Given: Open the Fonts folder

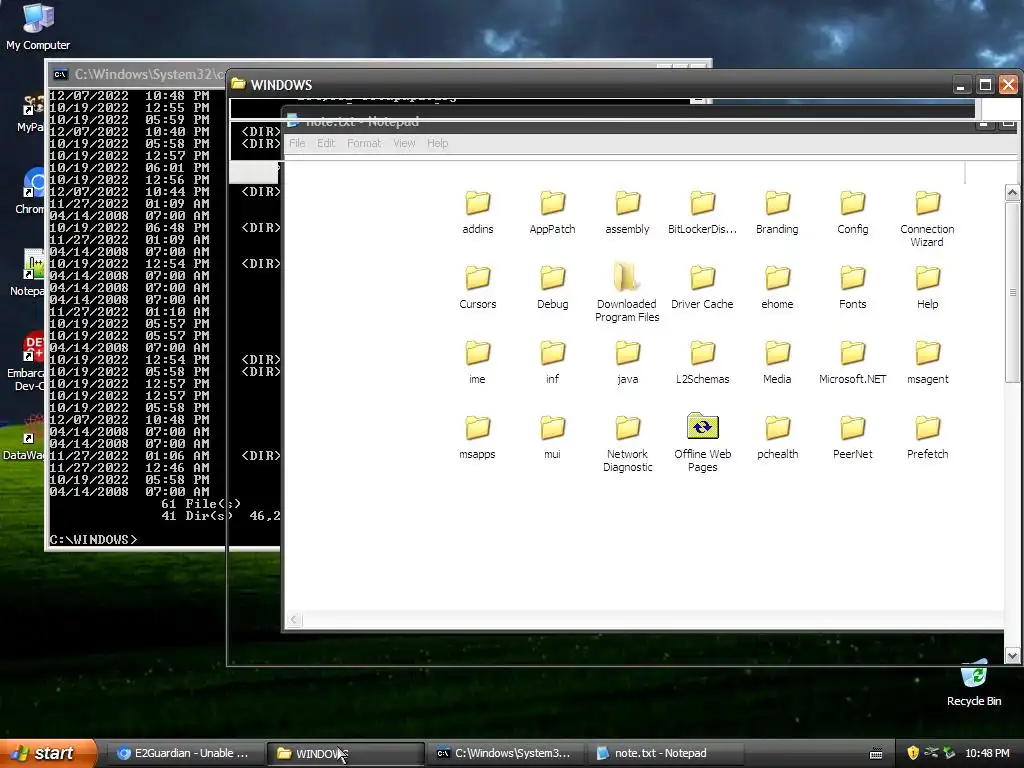Looking at the screenshot, I should click(853, 287).
